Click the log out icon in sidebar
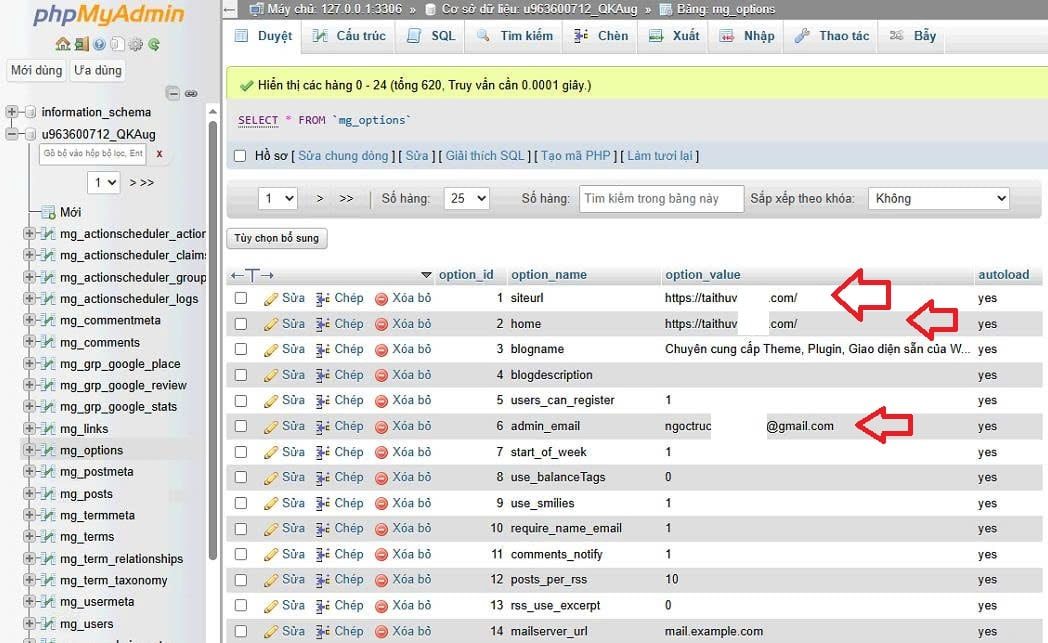The image size is (1048, 643). [x=81, y=44]
